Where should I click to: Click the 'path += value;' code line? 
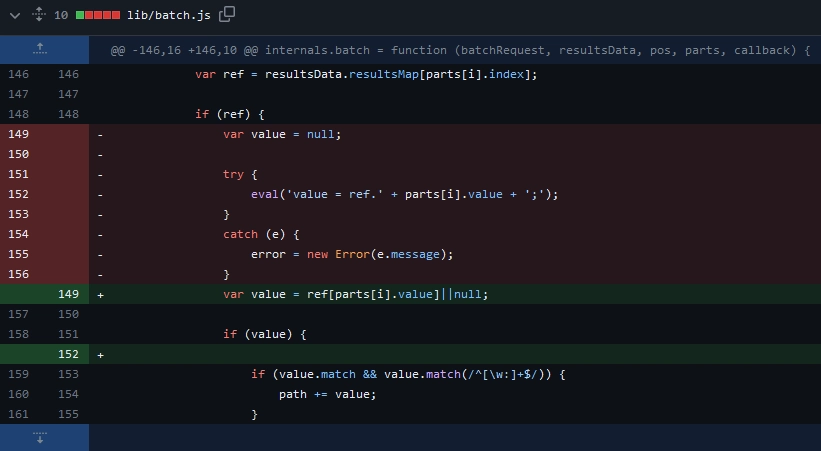click(327, 394)
